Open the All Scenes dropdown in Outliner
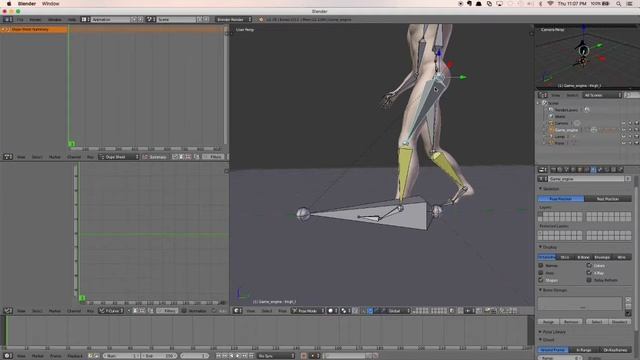This screenshot has height=360, width=640. 602,95
